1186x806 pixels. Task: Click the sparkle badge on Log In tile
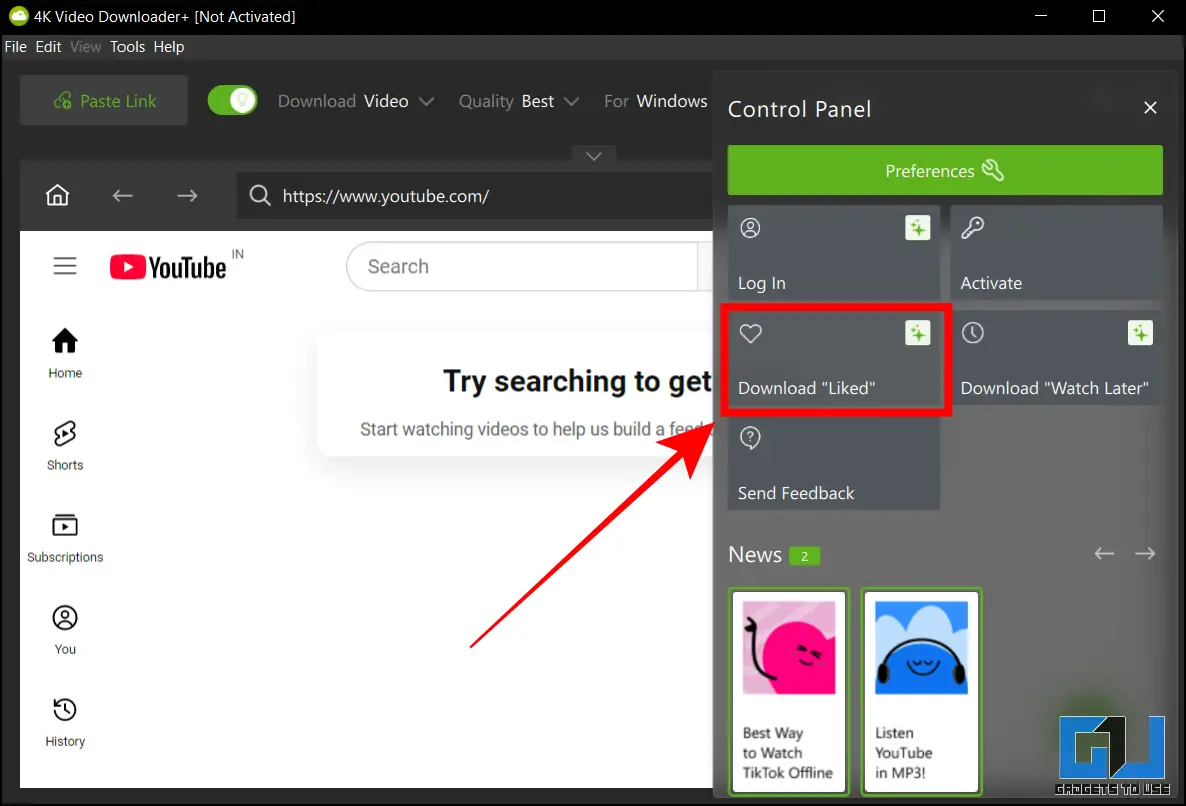pos(917,228)
